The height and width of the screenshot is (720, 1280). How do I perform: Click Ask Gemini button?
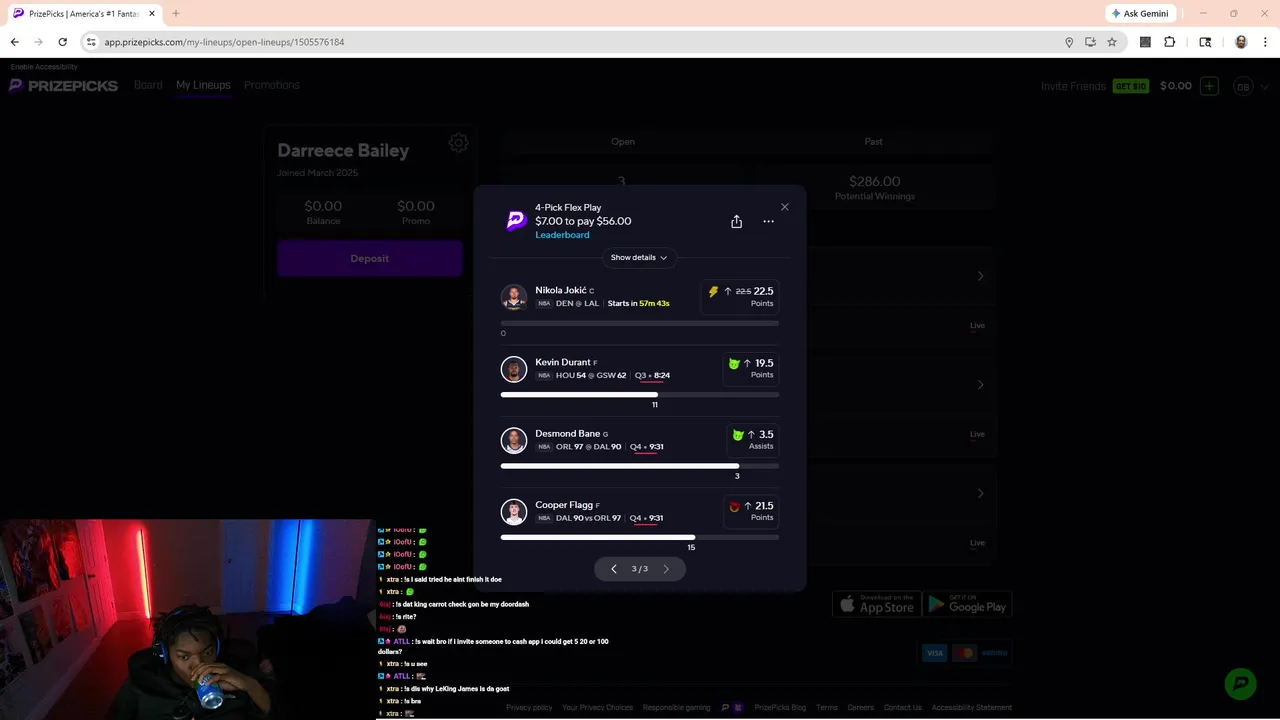click(x=1139, y=14)
